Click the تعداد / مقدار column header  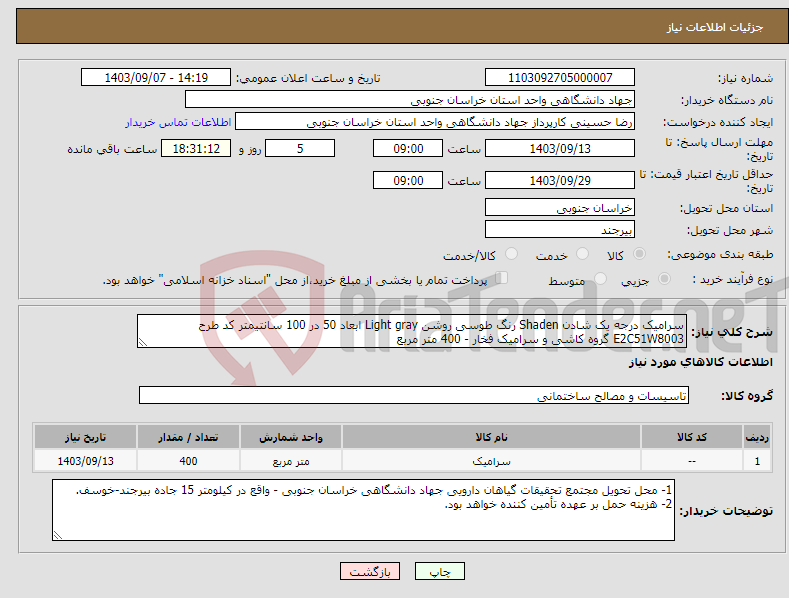[x=188, y=437]
